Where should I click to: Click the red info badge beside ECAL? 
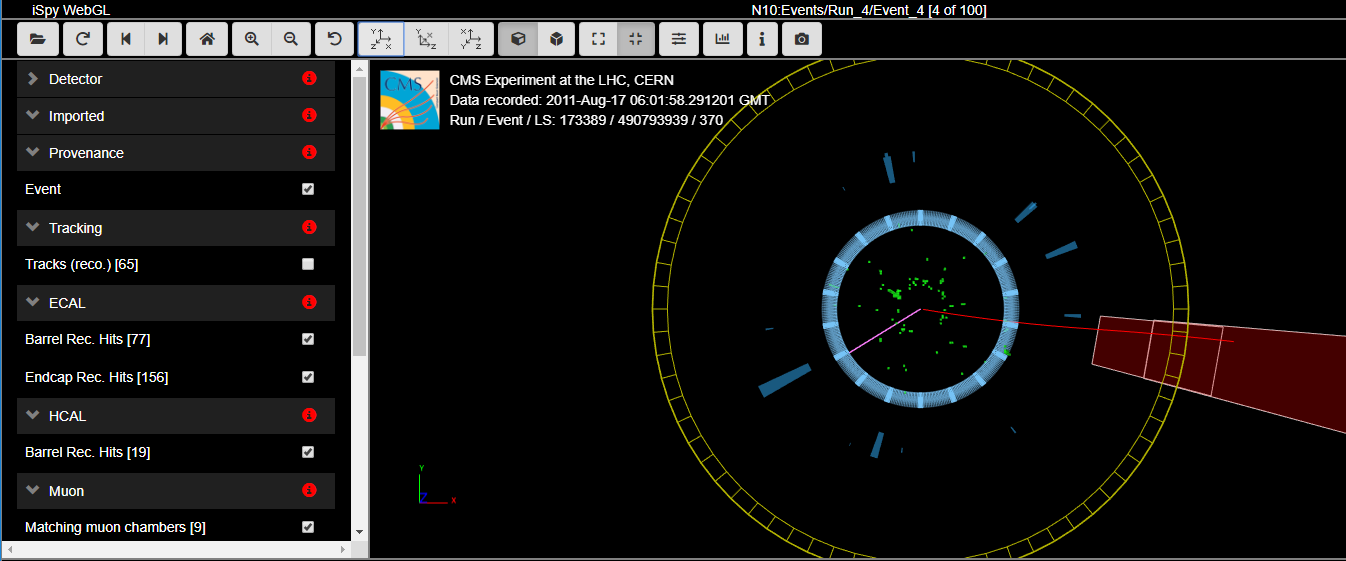pyautogui.click(x=309, y=303)
